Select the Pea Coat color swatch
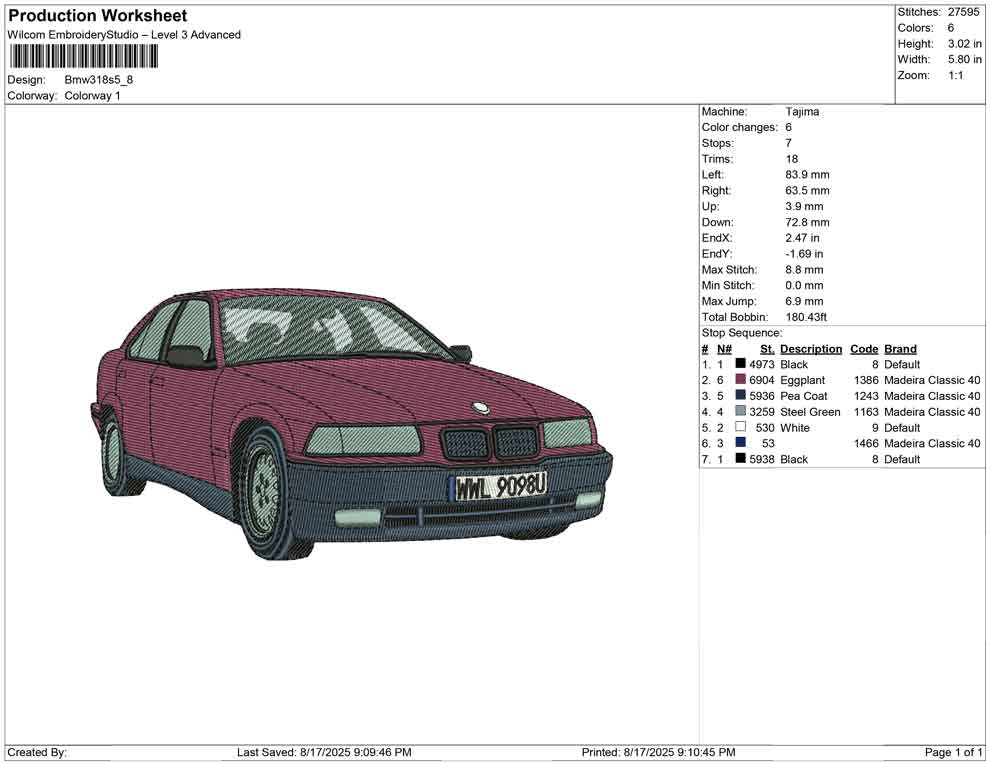The image size is (990, 762). pos(740,396)
